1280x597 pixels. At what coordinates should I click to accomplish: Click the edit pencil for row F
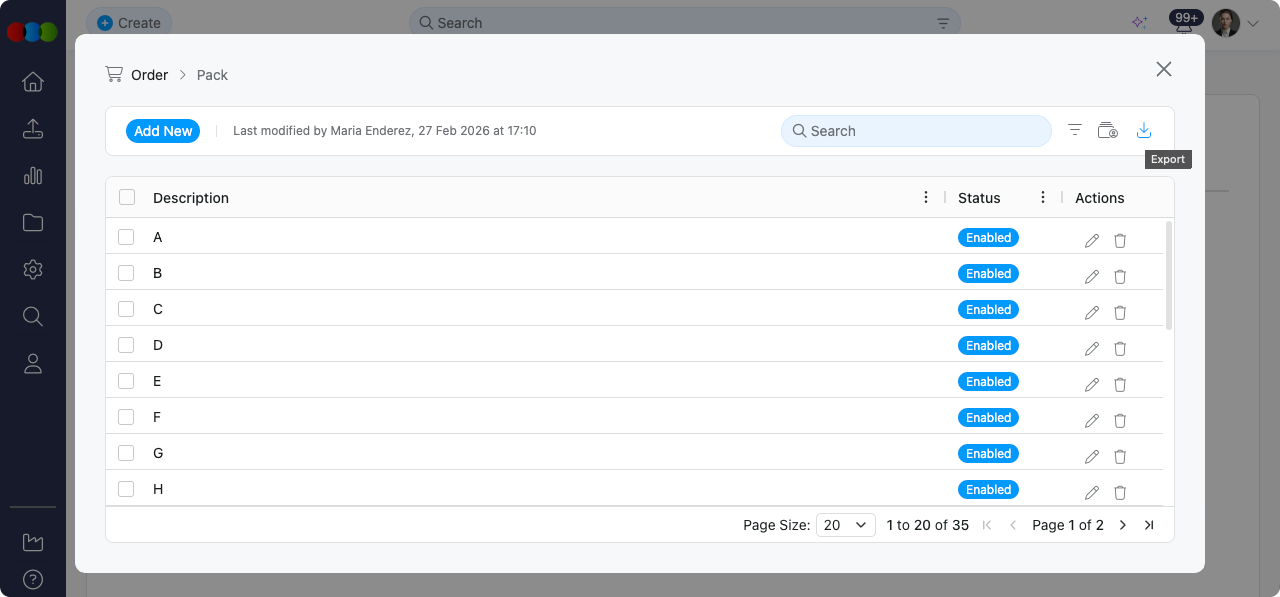tap(1092, 421)
